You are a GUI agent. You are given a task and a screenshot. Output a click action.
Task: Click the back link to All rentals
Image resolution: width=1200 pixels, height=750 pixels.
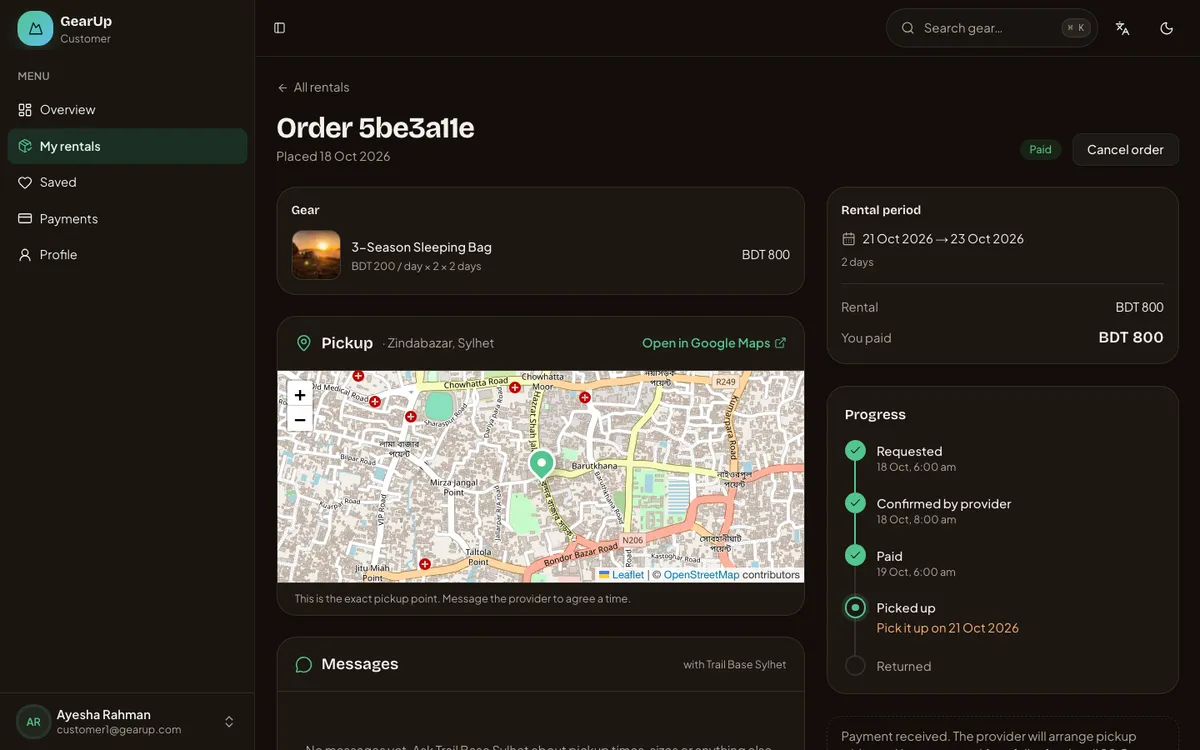point(313,88)
